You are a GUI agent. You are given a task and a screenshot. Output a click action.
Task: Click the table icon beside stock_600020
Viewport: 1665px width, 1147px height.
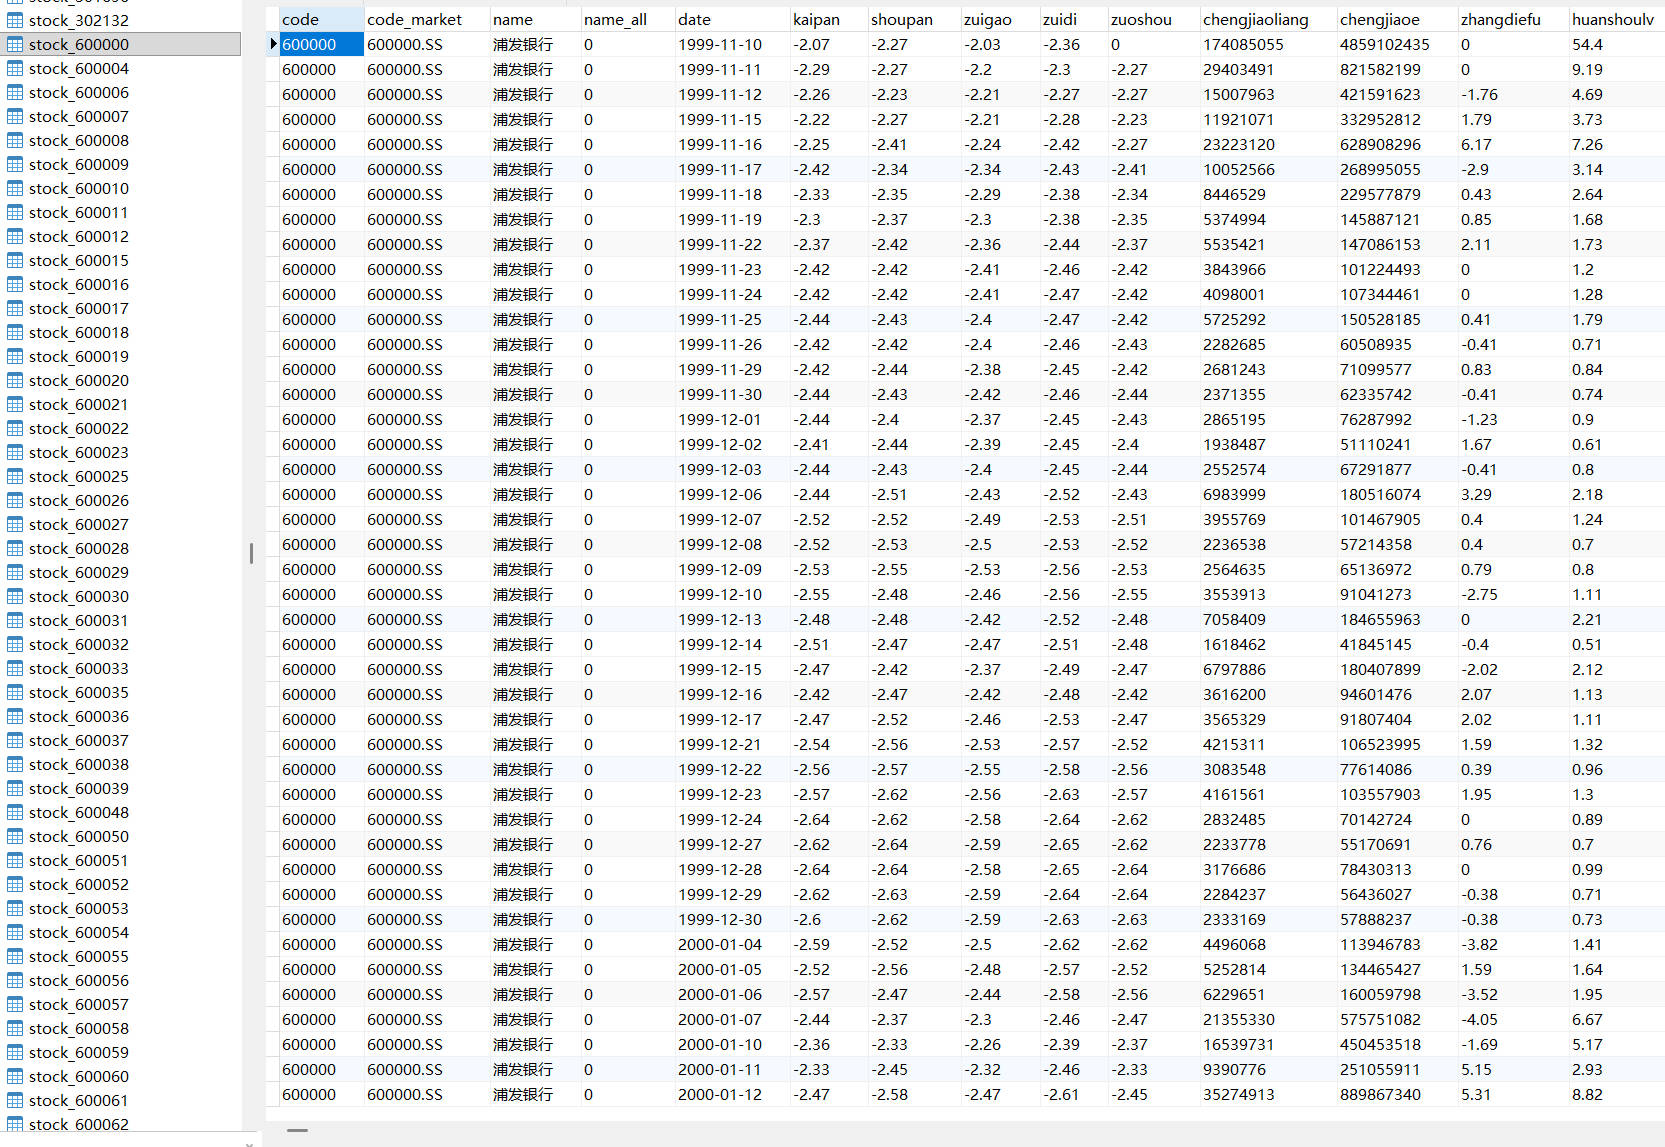coord(15,380)
